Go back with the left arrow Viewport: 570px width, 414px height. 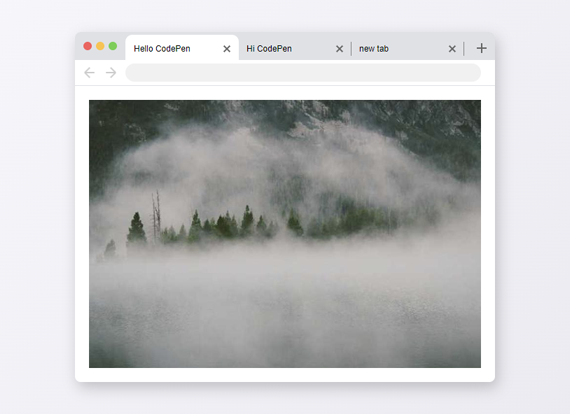(89, 73)
